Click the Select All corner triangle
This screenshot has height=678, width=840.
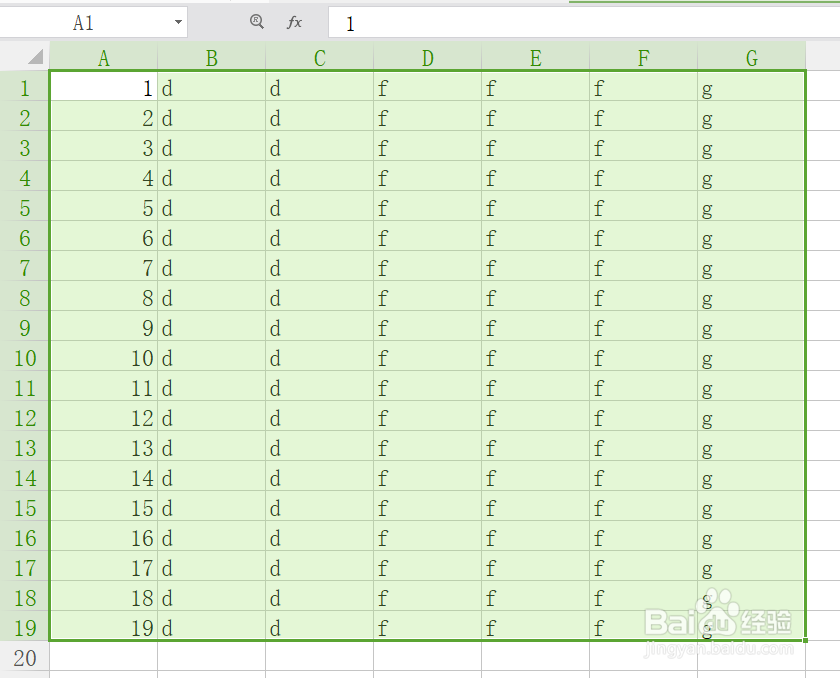point(35,56)
